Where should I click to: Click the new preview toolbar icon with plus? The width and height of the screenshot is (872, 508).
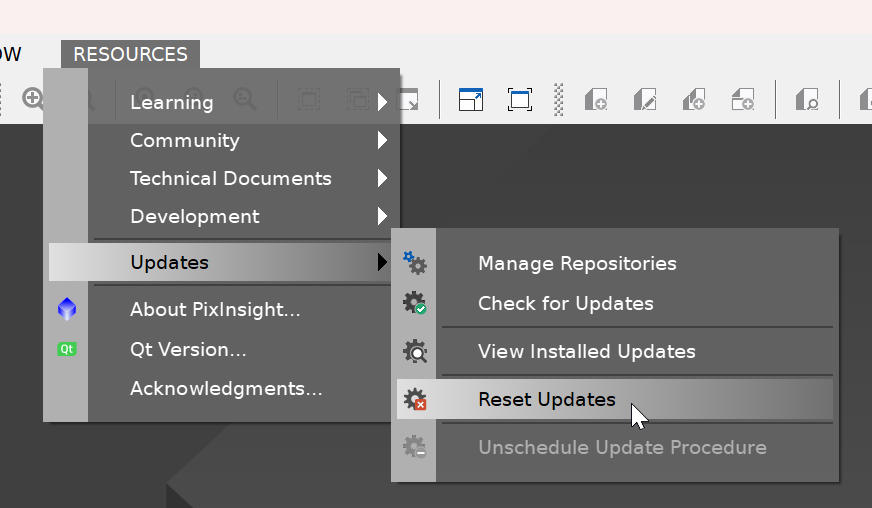[x=596, y=100]
